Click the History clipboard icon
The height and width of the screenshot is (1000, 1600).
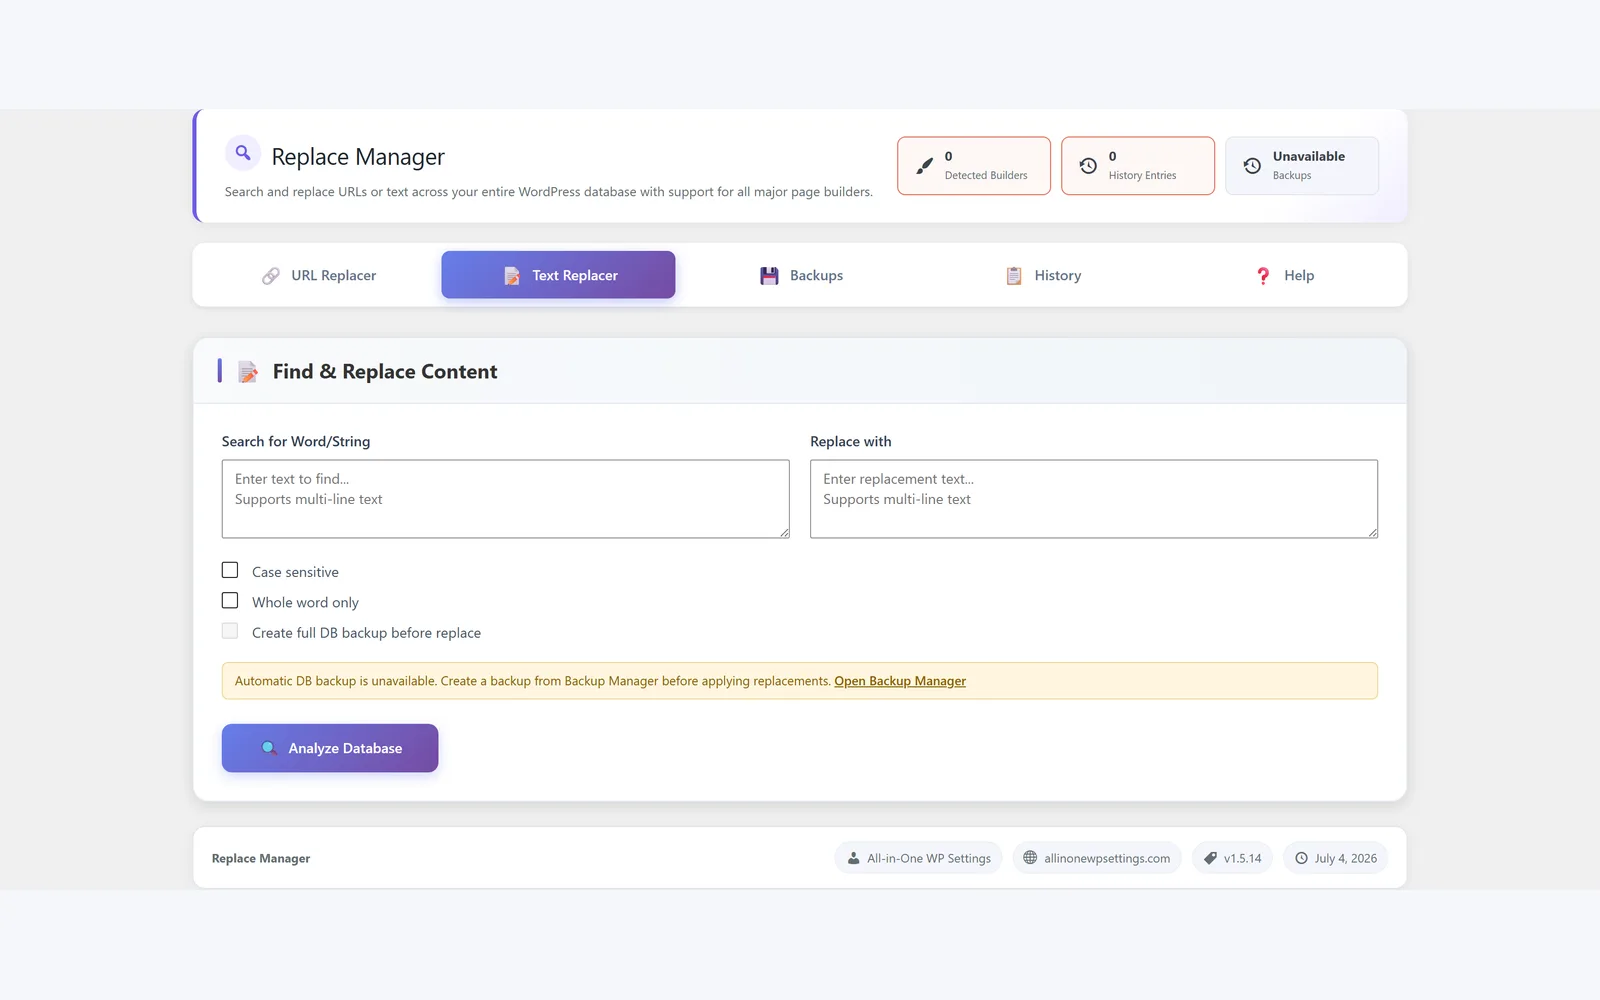tap(1014, 276)
